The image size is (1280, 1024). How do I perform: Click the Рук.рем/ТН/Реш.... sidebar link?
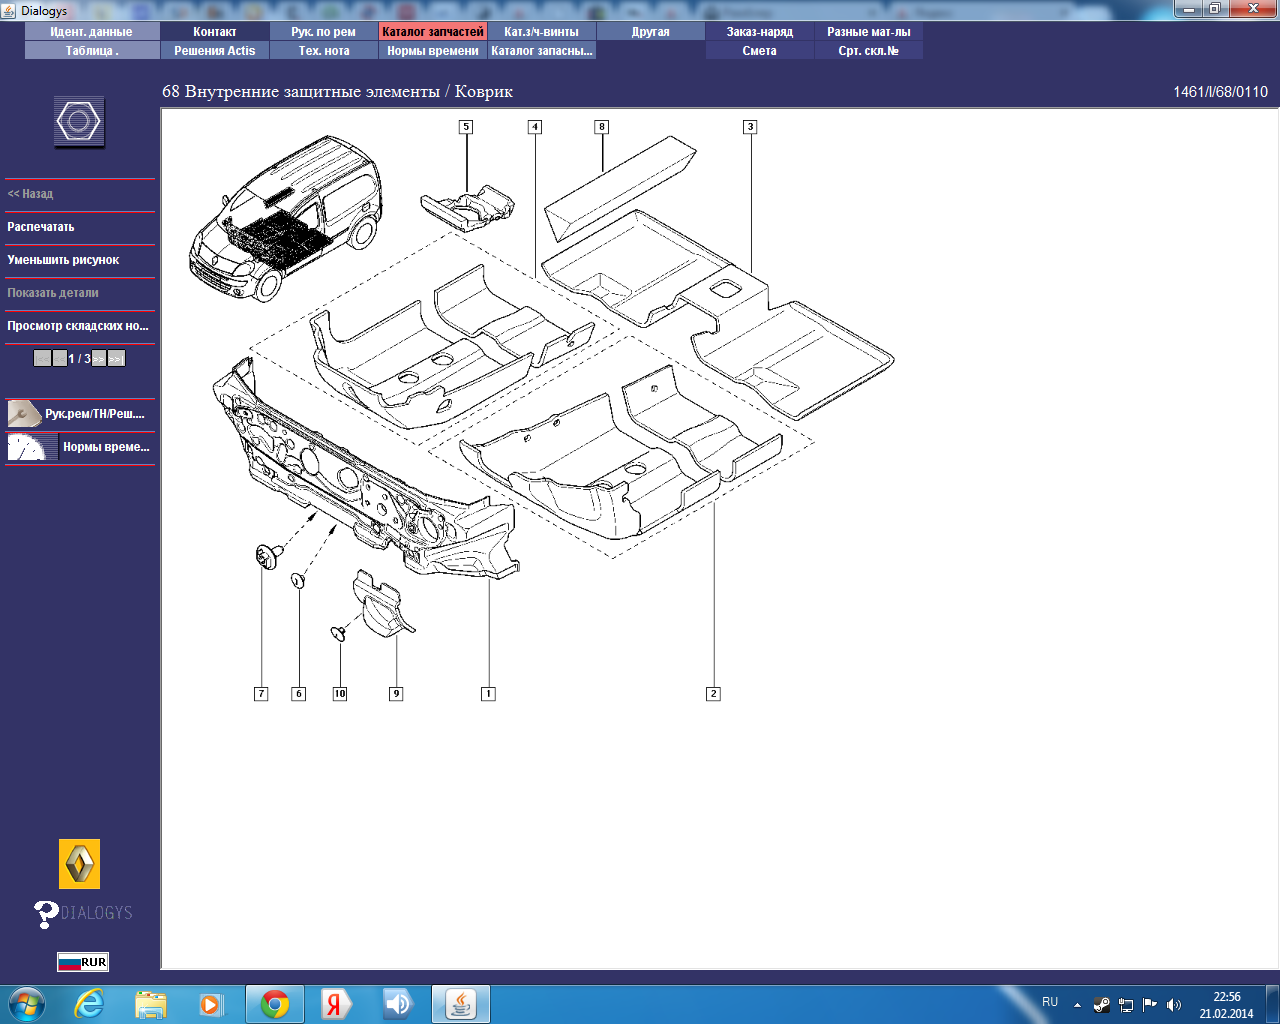95,414
